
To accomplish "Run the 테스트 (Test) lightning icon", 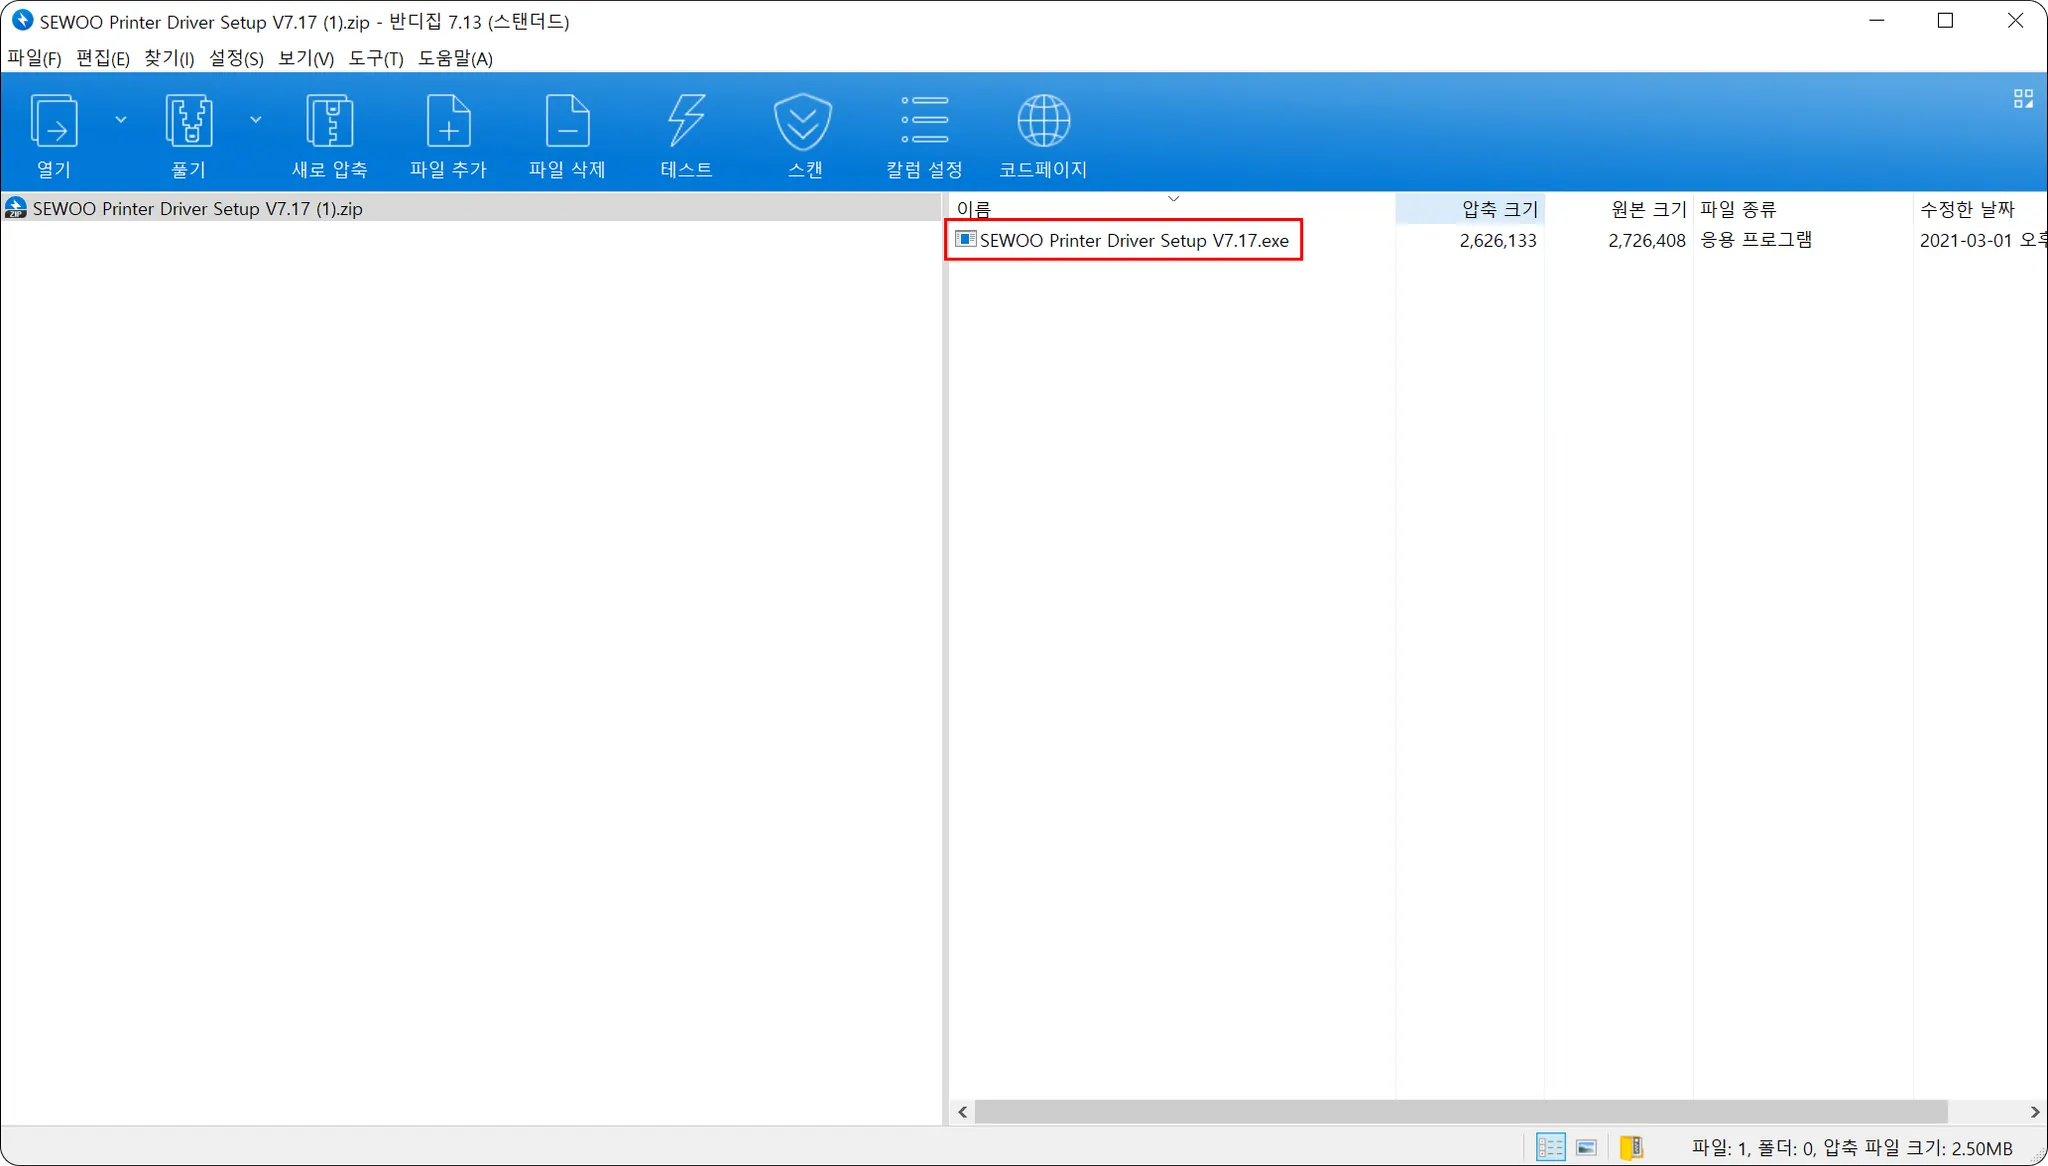I will click(x=686, y=122).
